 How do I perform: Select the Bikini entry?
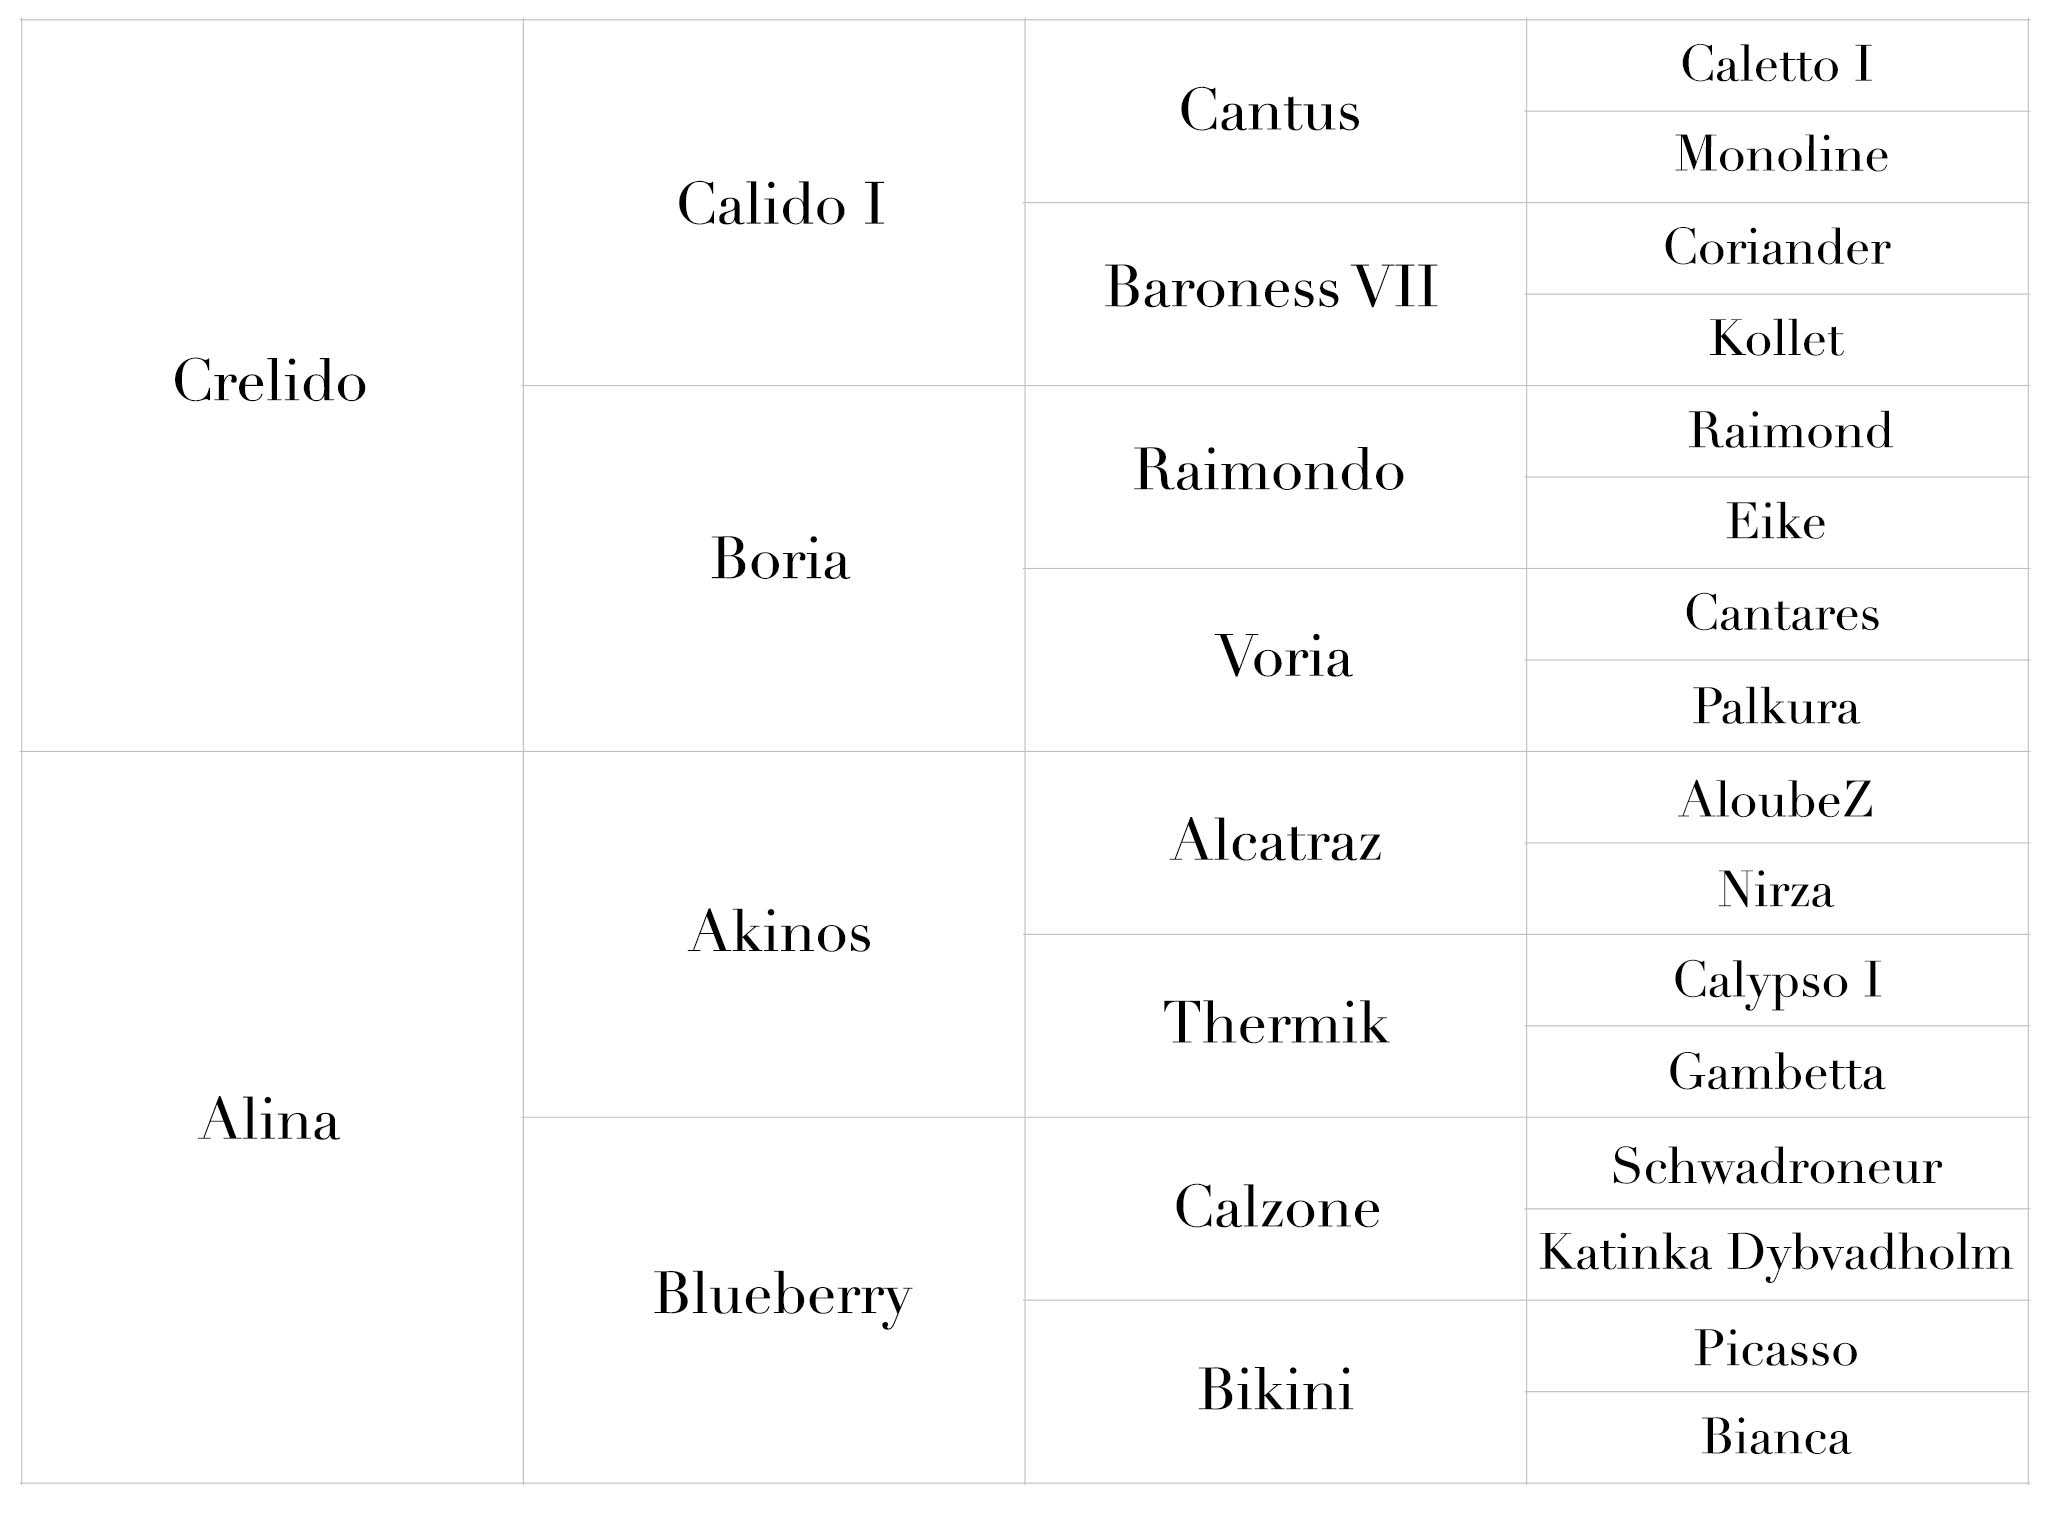pos(1275,1391)
